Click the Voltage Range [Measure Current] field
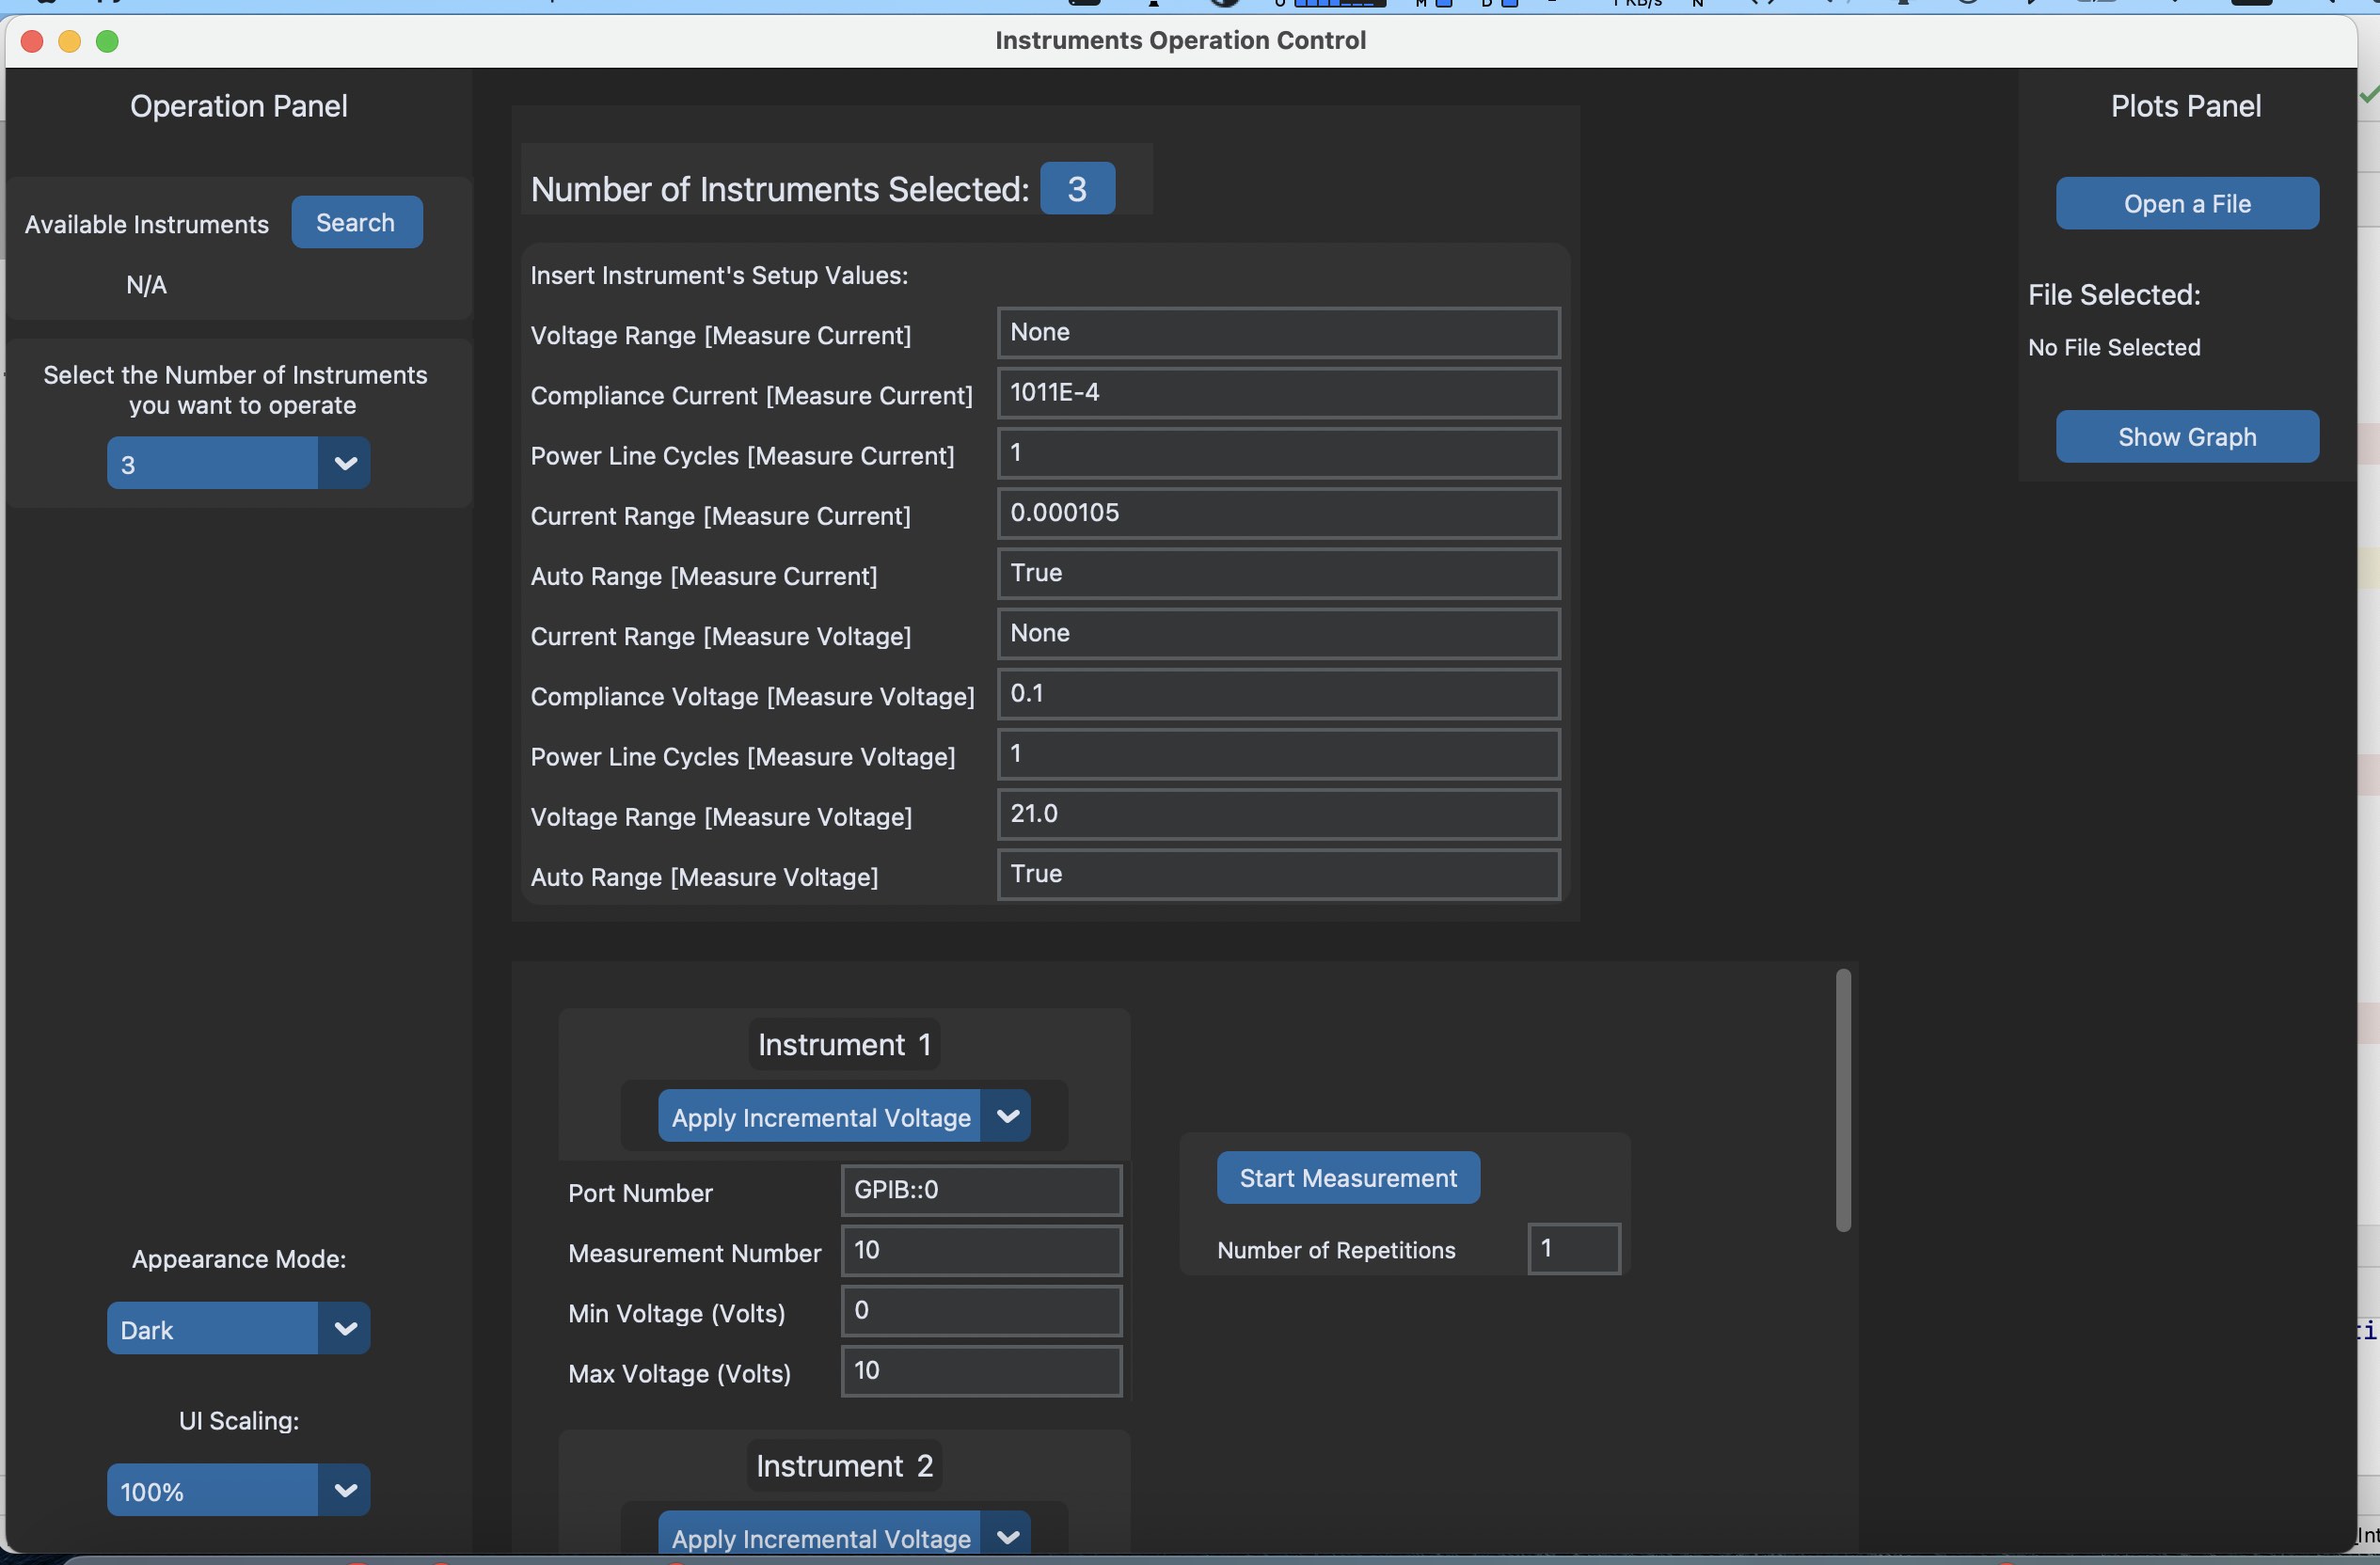2380x1565 pixels. pos(1279,333)
